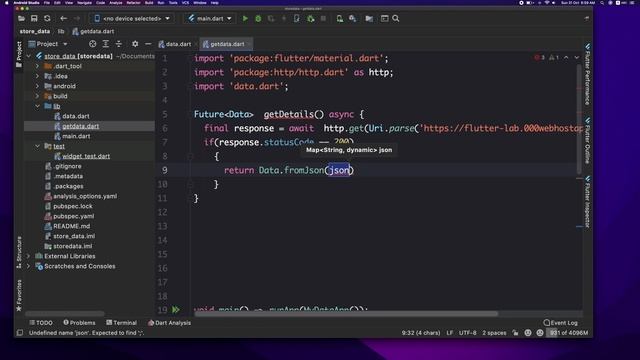Expand the .idea folder

38,76
